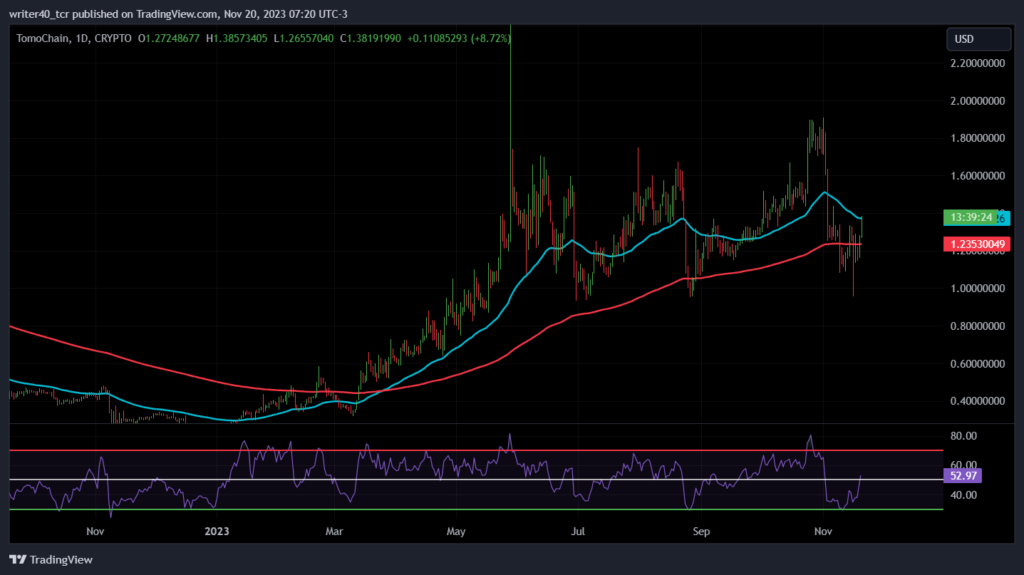Select the close price value 1.38191990
The height and width of the screenshot is (575, 1024).
tap(374, 39)
